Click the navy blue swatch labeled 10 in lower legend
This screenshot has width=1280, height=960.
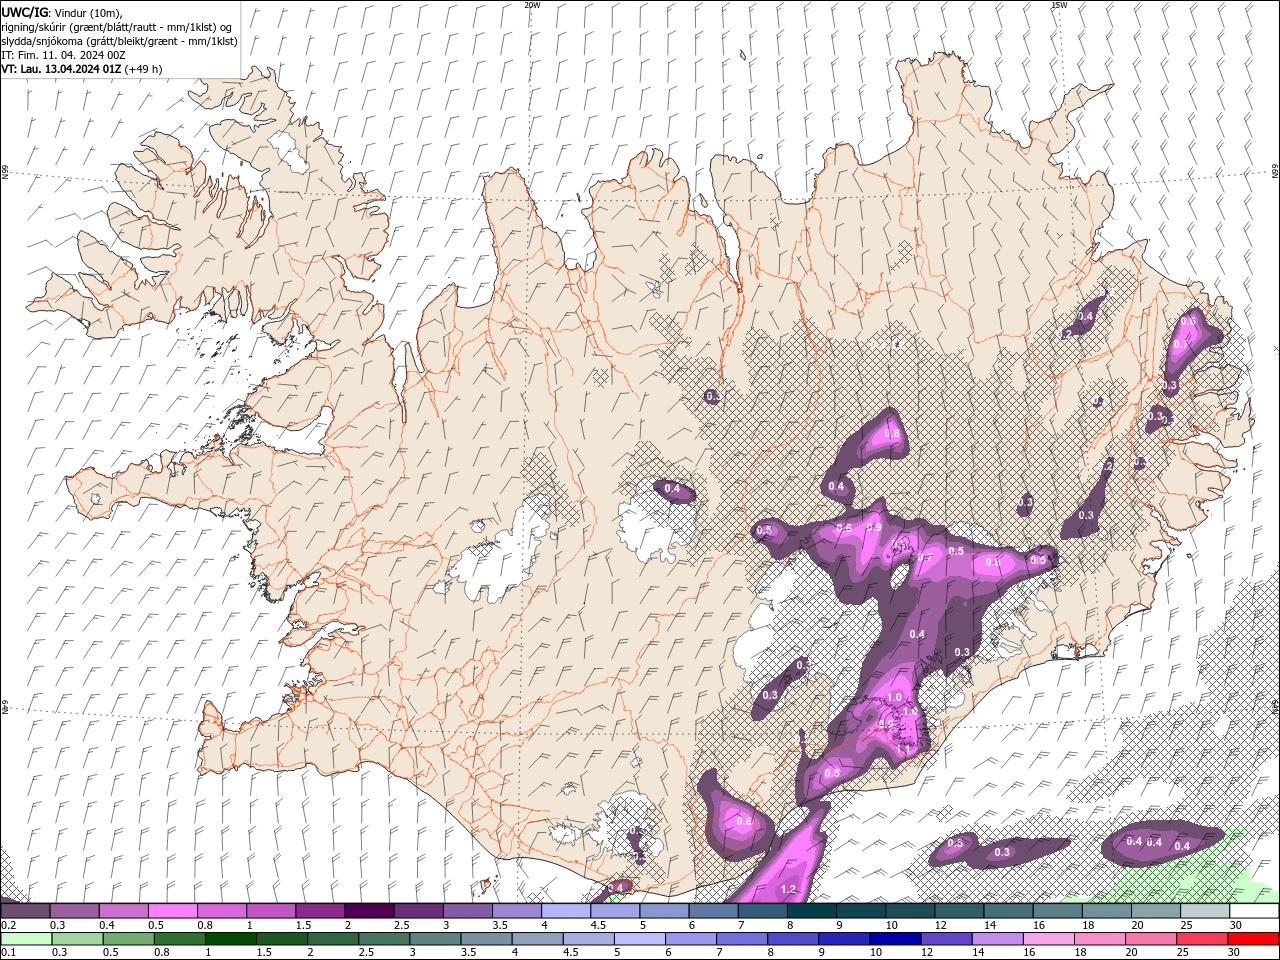pos(893,939)
